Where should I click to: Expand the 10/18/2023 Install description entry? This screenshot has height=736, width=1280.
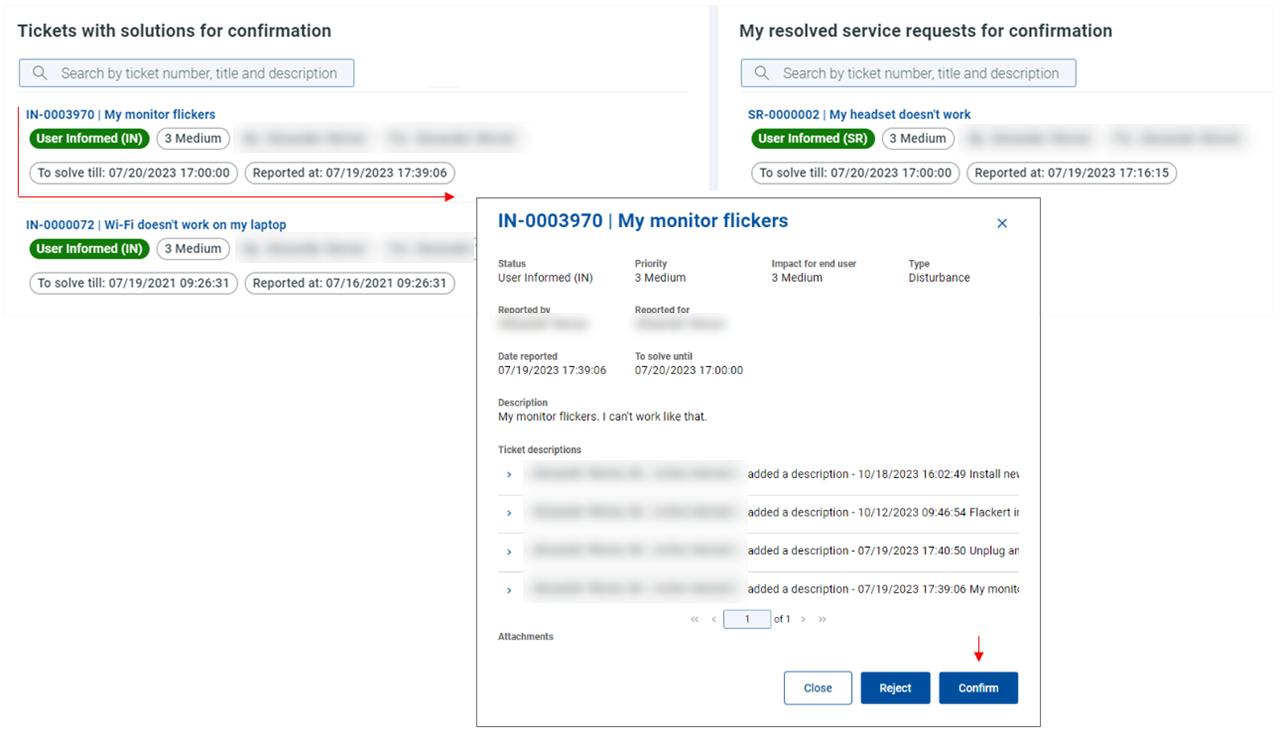tap(510, 474)
